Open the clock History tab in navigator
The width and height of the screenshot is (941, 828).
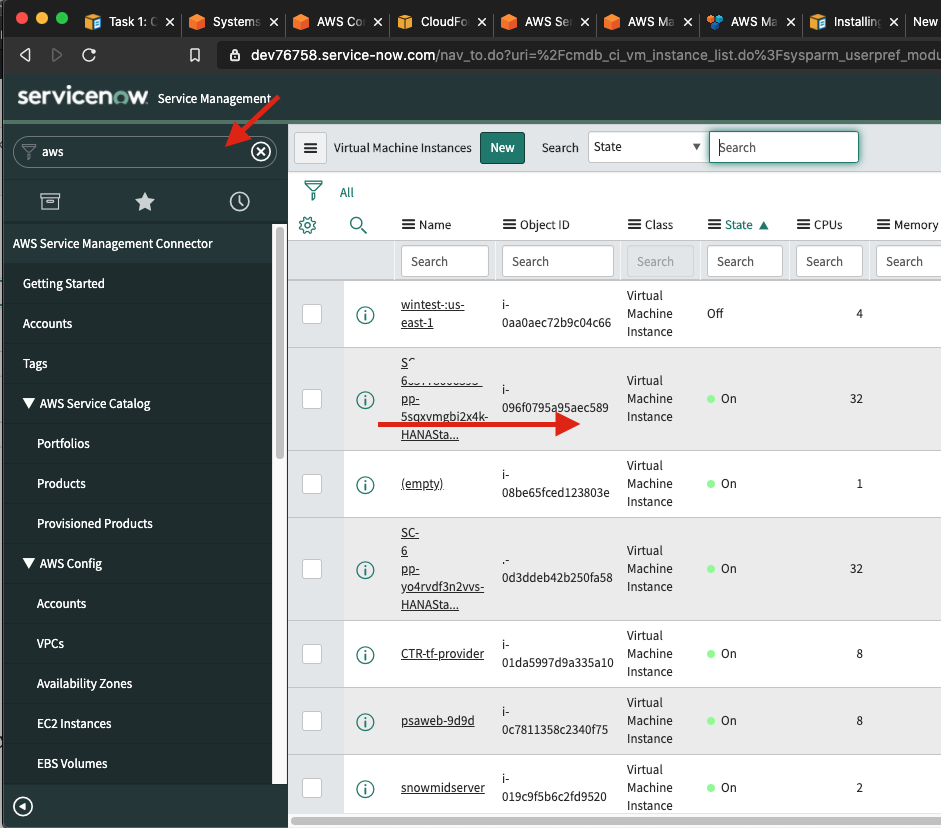(239, 201)
